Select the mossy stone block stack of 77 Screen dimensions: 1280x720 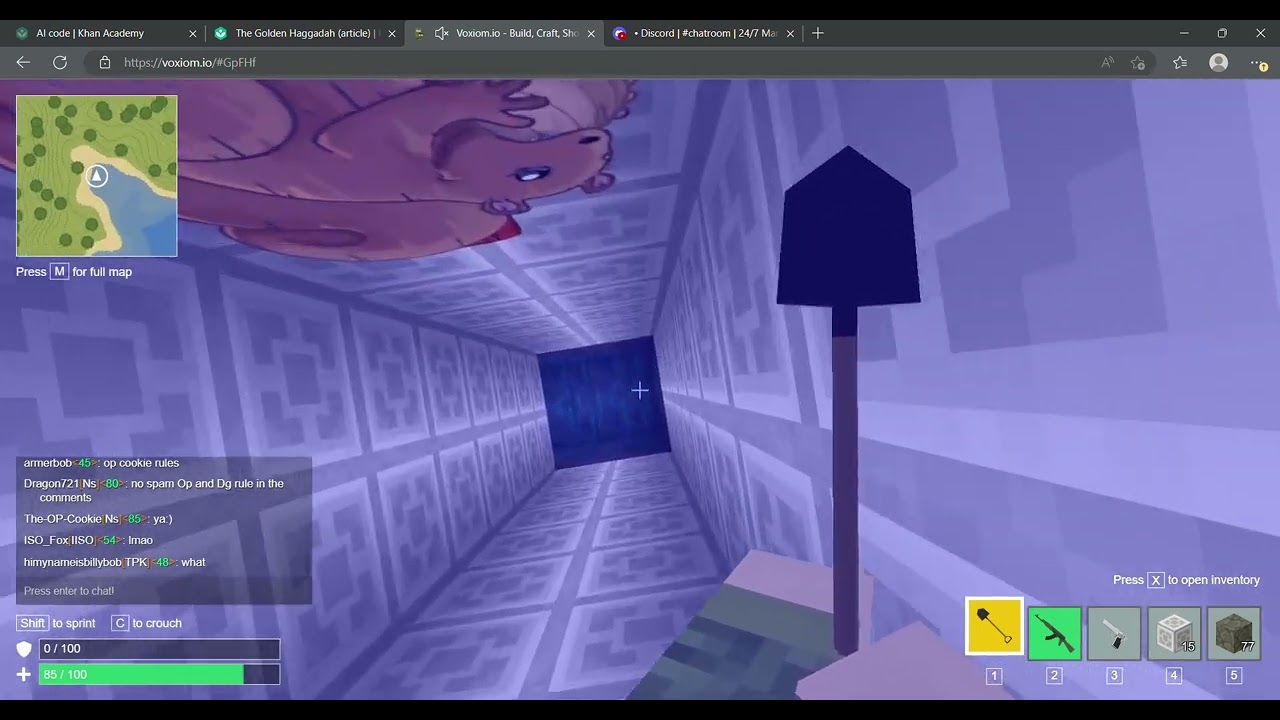(x=1234, y=633)
